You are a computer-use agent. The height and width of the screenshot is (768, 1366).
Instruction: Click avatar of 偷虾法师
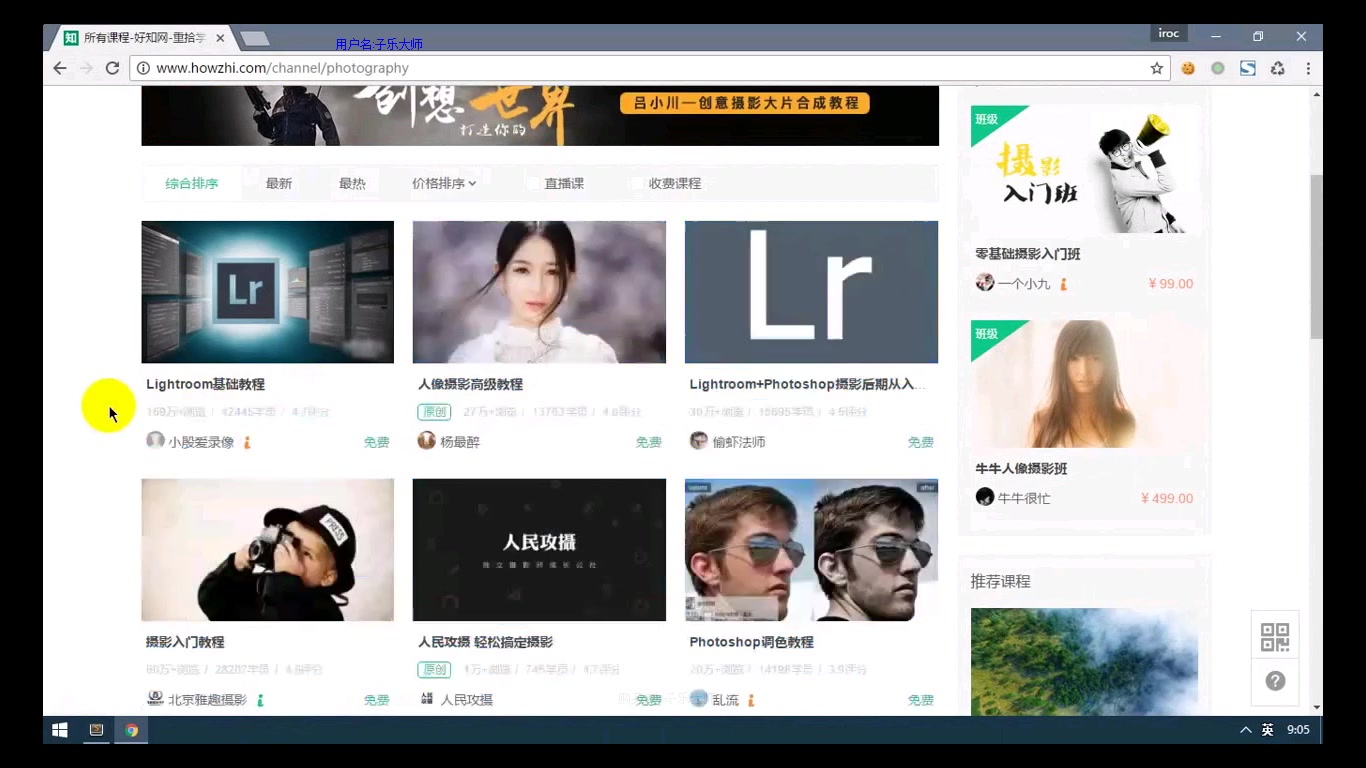(x=699, y=441)
